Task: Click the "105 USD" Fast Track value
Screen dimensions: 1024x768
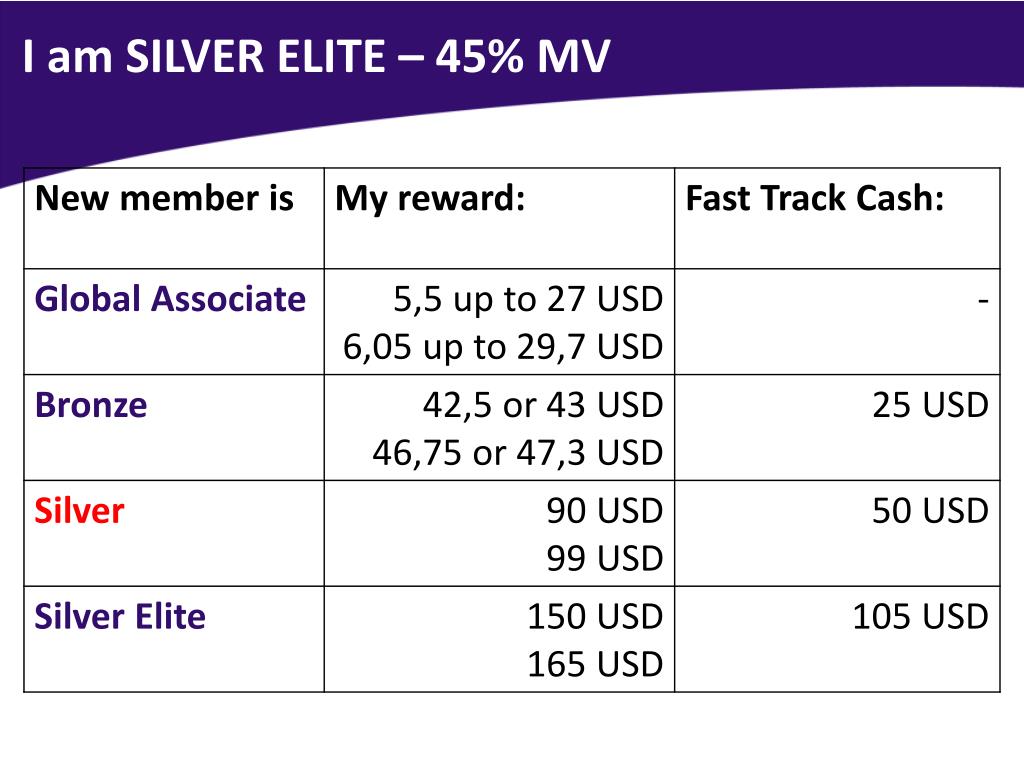Action: coord(920,617)
